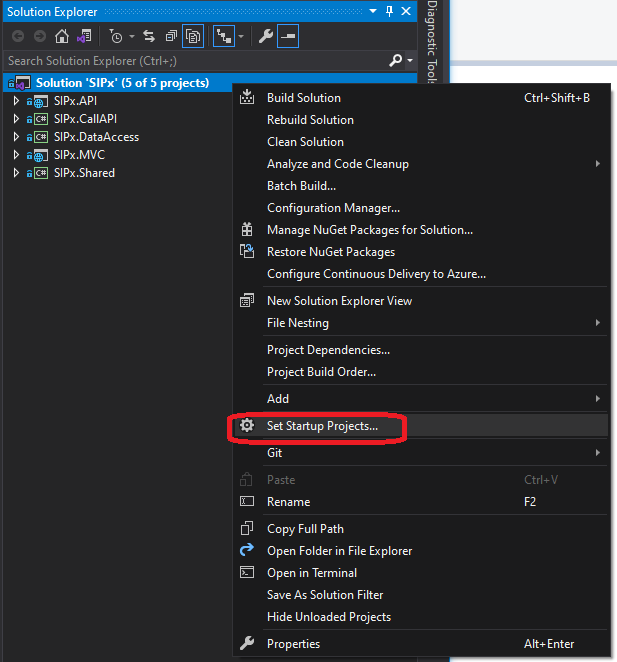Open Manage NuGet Packages for Solution
Screen dimensions: 617x662
coord(421,230)
